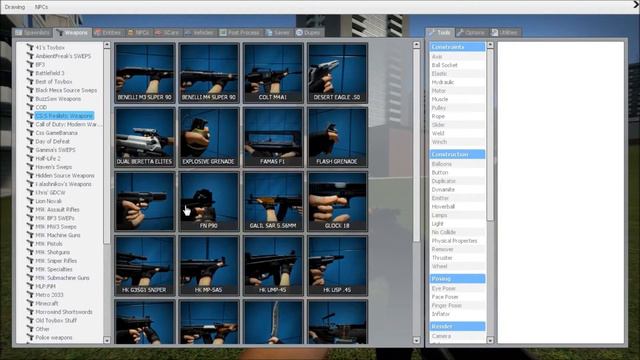Image resolution: width=640 pixels, height=360 pixels.
Task: Select the Glock 18 weapon icon
Action: (x=337, y=202)
